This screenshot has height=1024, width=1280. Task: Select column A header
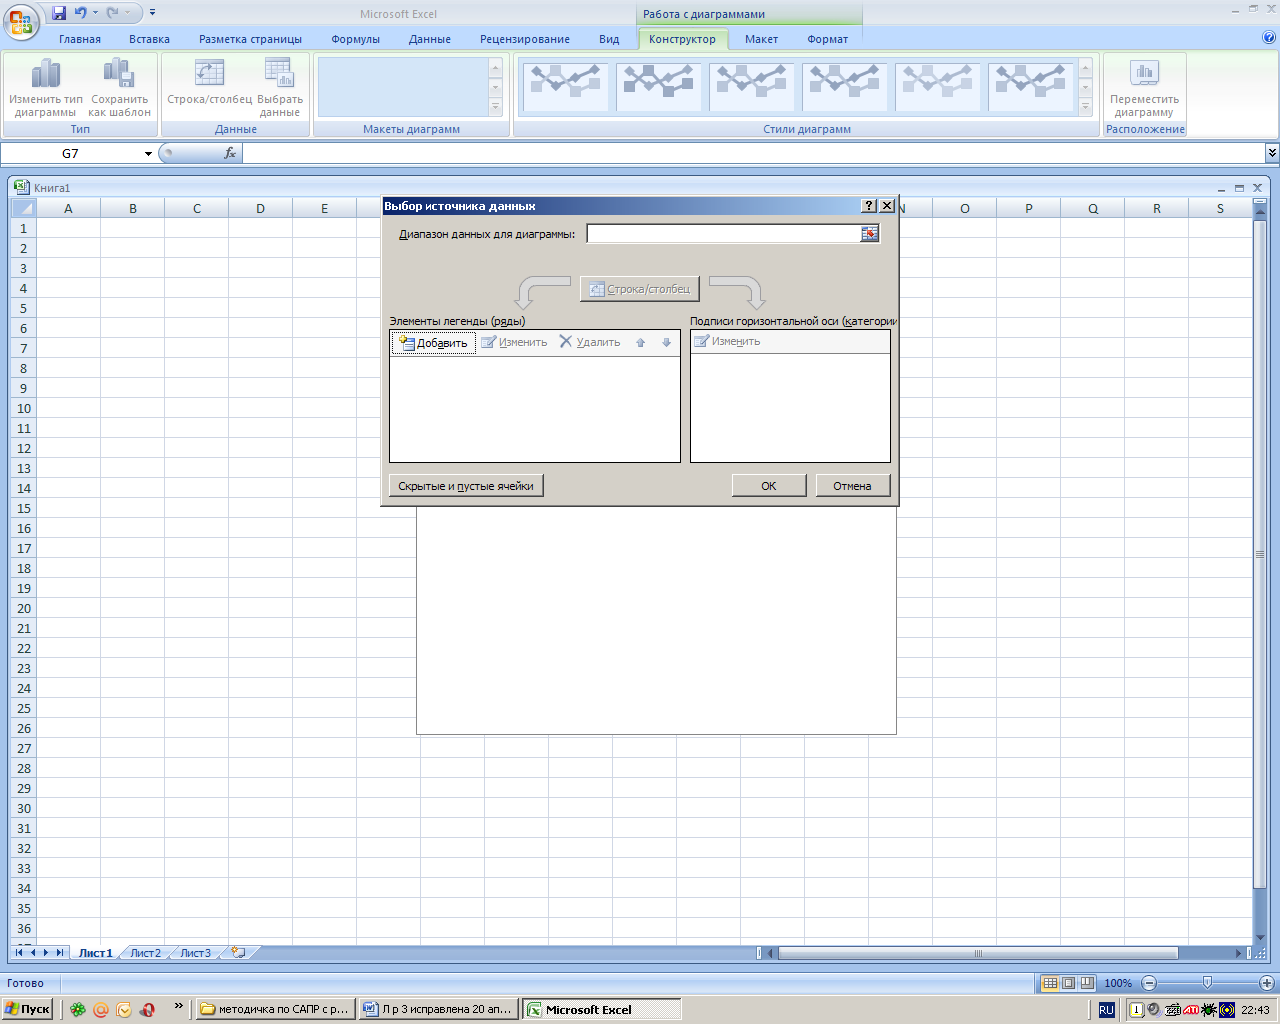click(x=68, y=208)
